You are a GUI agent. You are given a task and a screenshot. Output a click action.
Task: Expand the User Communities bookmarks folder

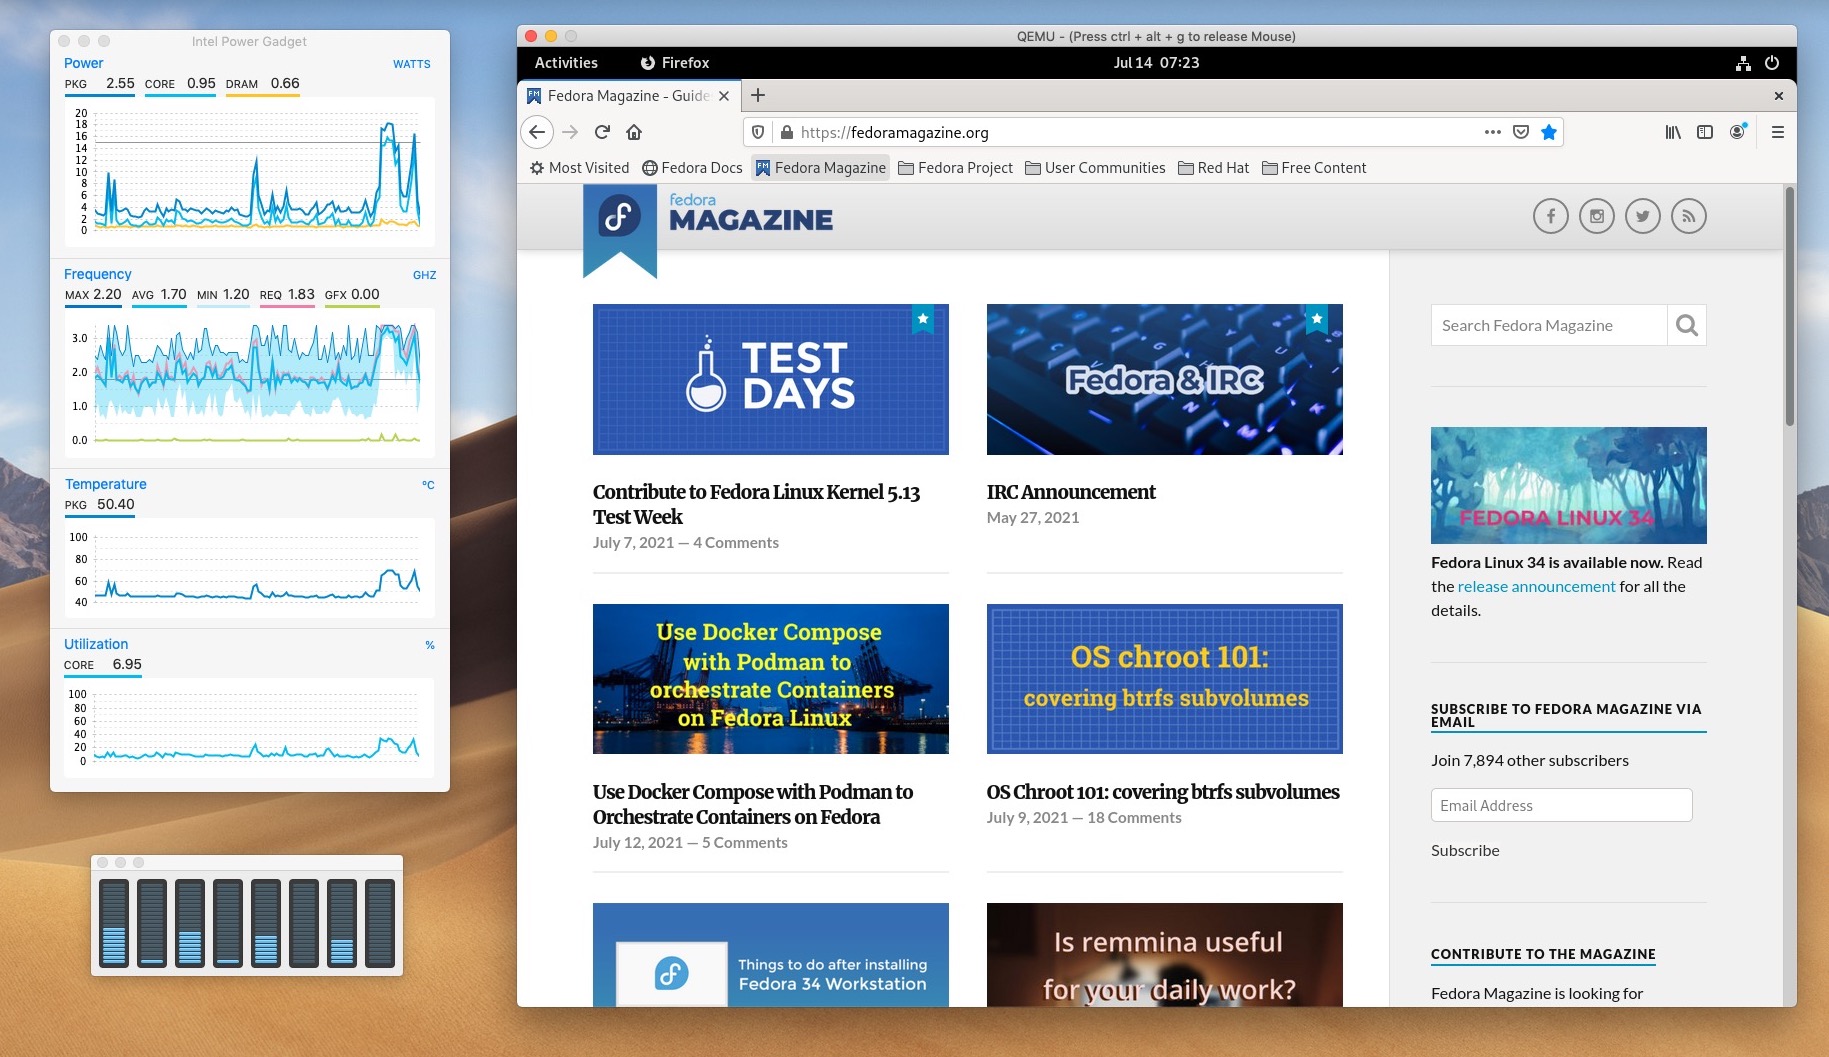1096,168
